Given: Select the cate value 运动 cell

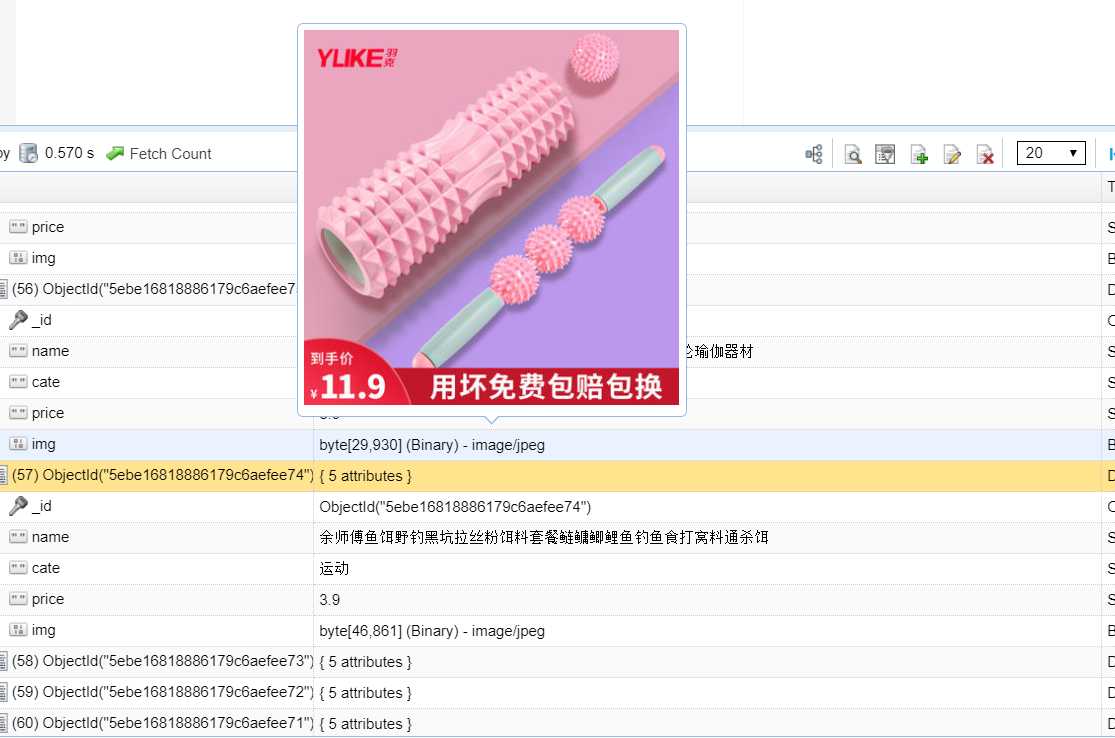Looking at the screenshot, I should tap(335, 568).
